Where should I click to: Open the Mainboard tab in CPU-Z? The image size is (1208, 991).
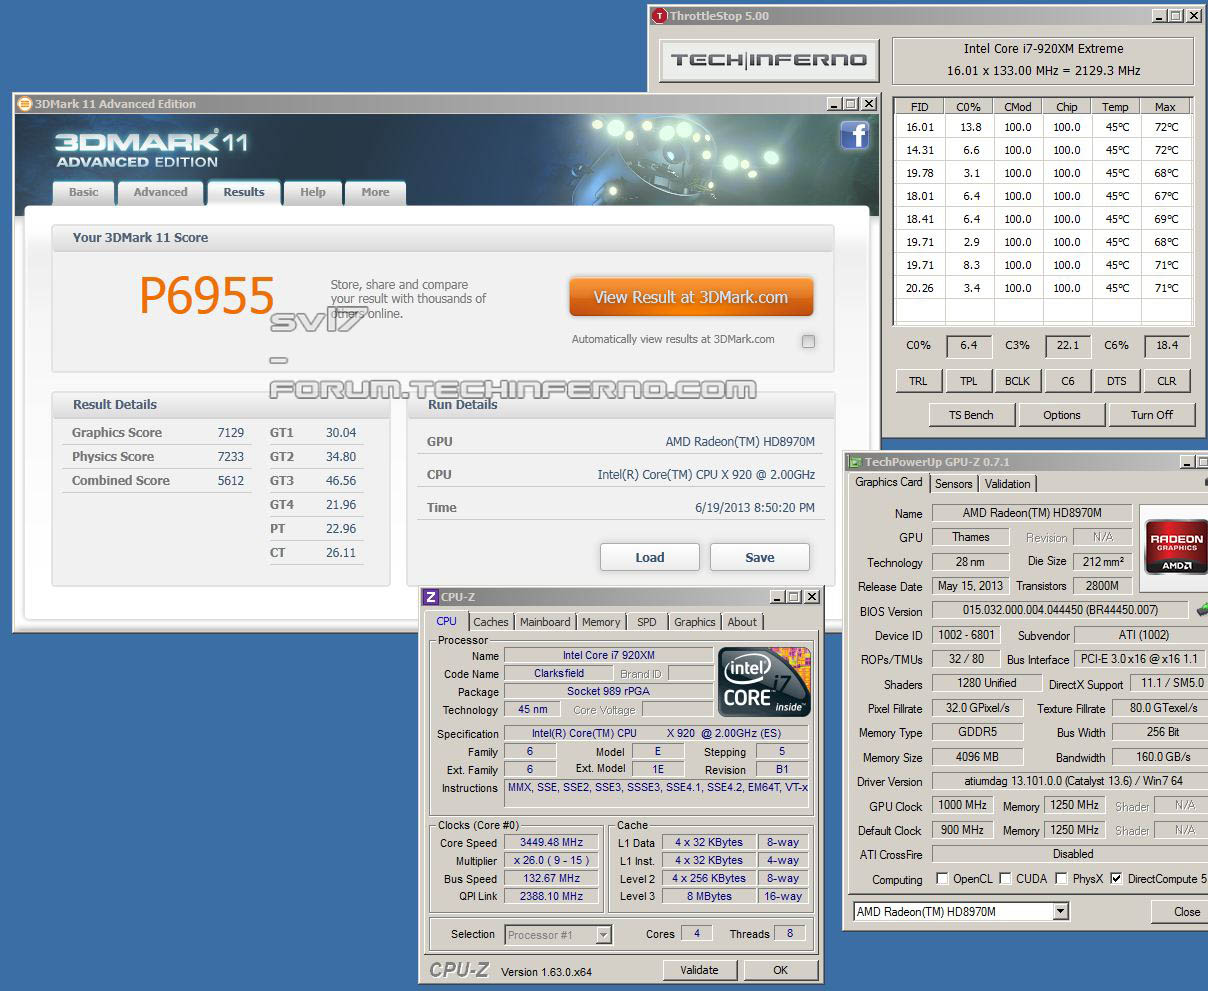coord(545,622)
